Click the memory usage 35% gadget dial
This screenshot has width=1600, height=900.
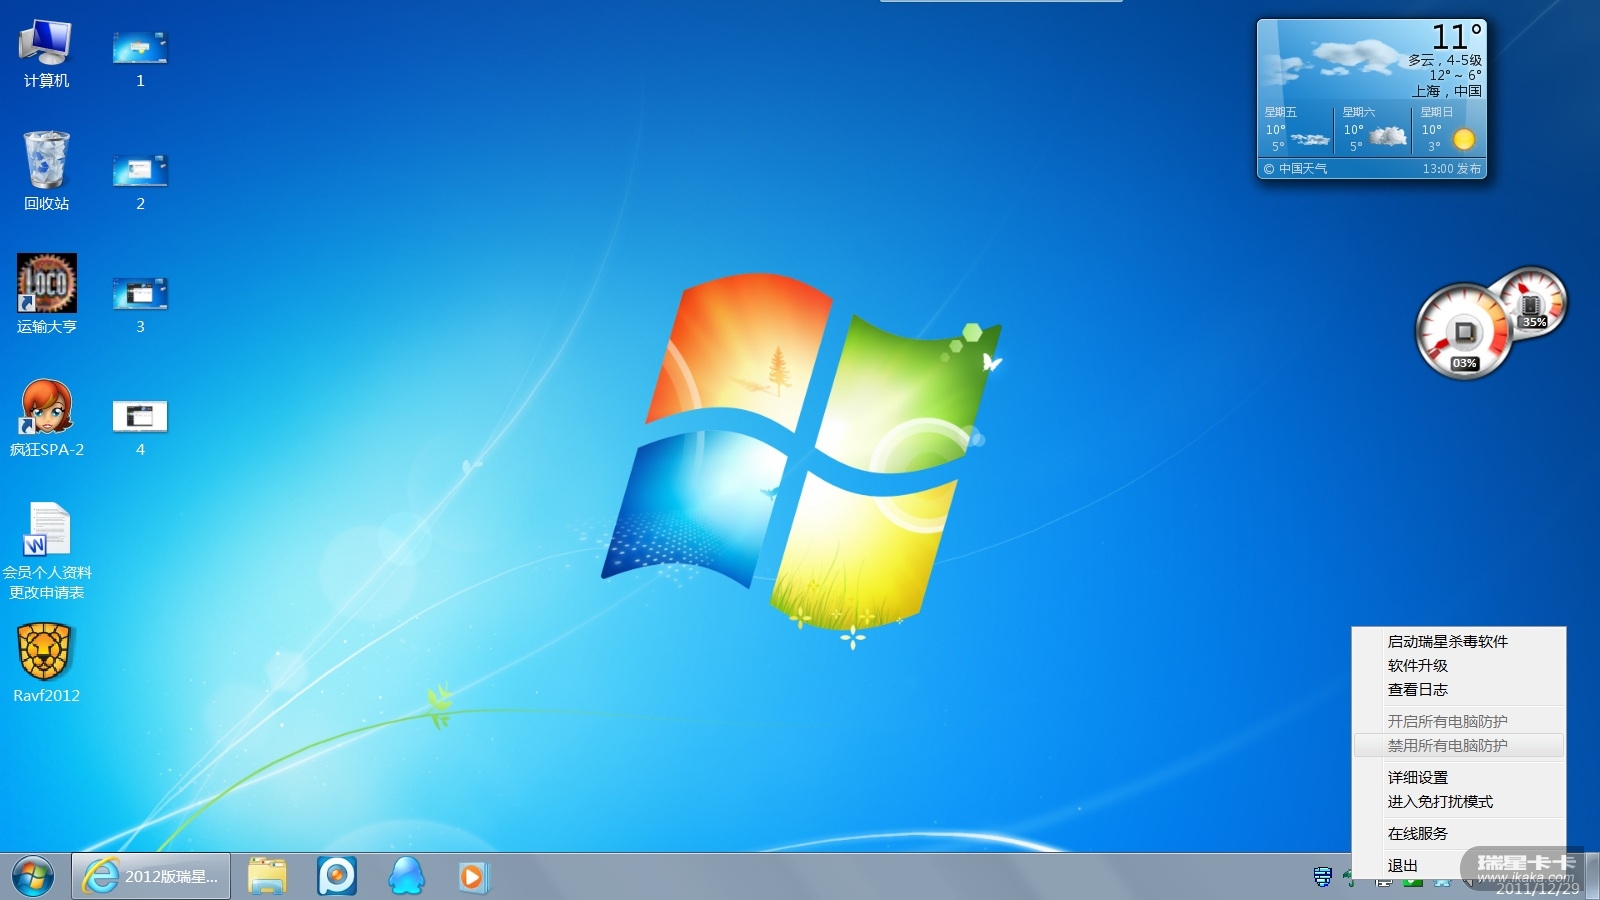pos(1531,303)
